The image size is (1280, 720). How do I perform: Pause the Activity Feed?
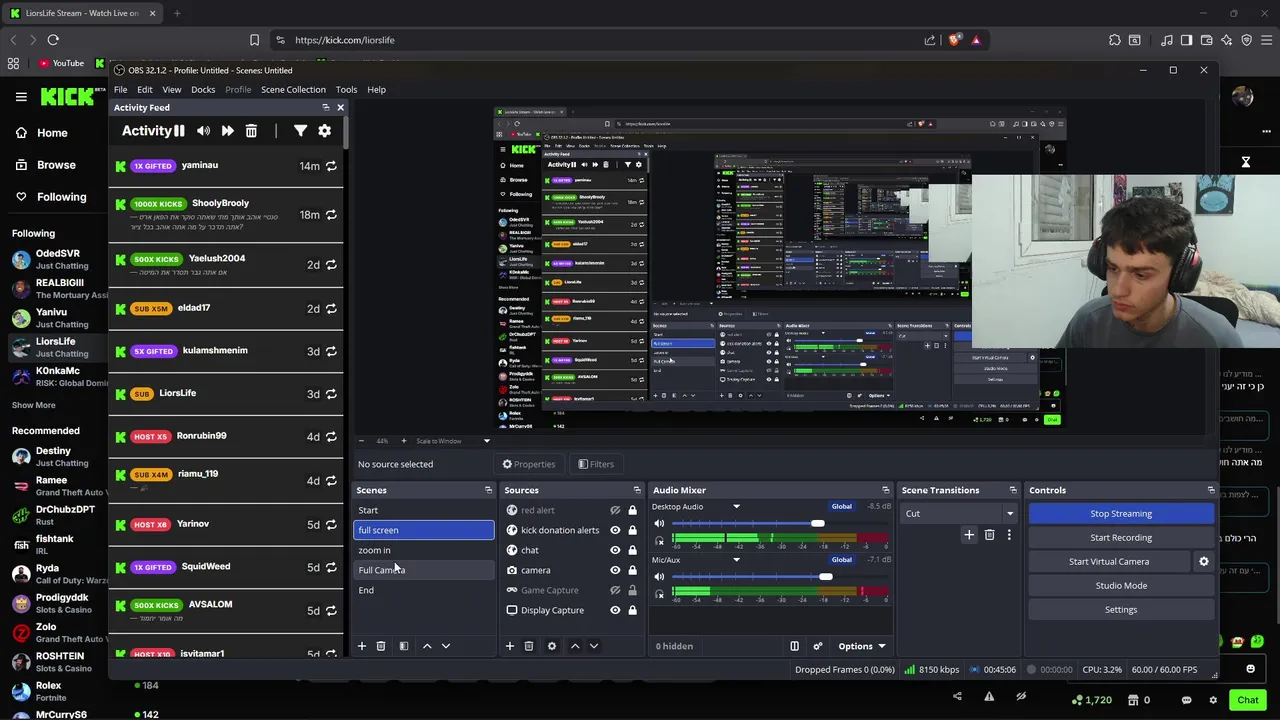point(179,131)
